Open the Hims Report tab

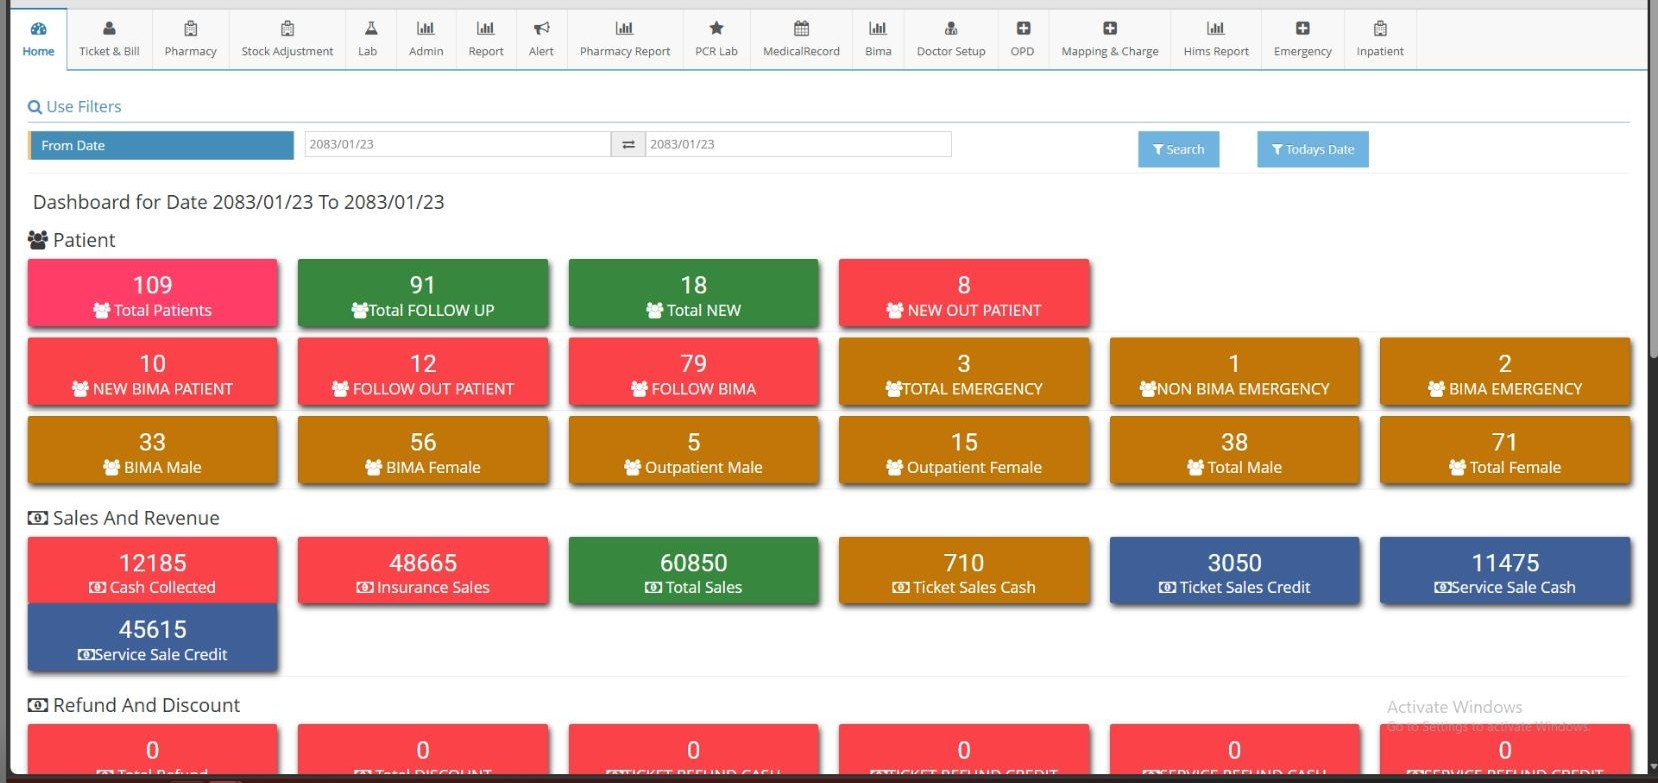1216,40
